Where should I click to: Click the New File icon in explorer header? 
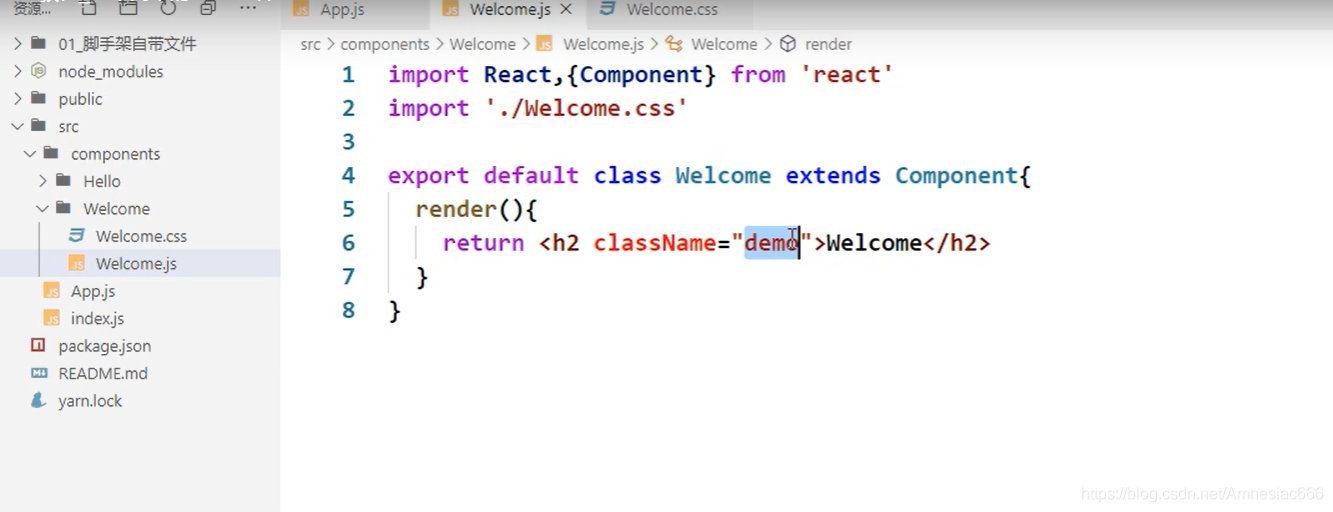point(88,8)
